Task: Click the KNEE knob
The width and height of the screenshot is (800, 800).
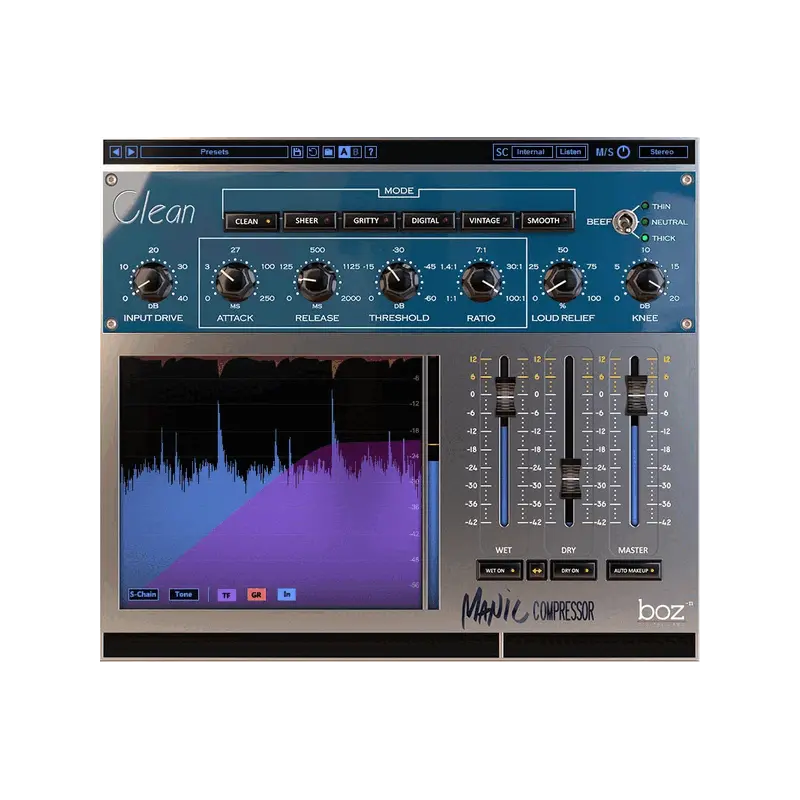Action: pyautogui.click(x=645, y=282)
